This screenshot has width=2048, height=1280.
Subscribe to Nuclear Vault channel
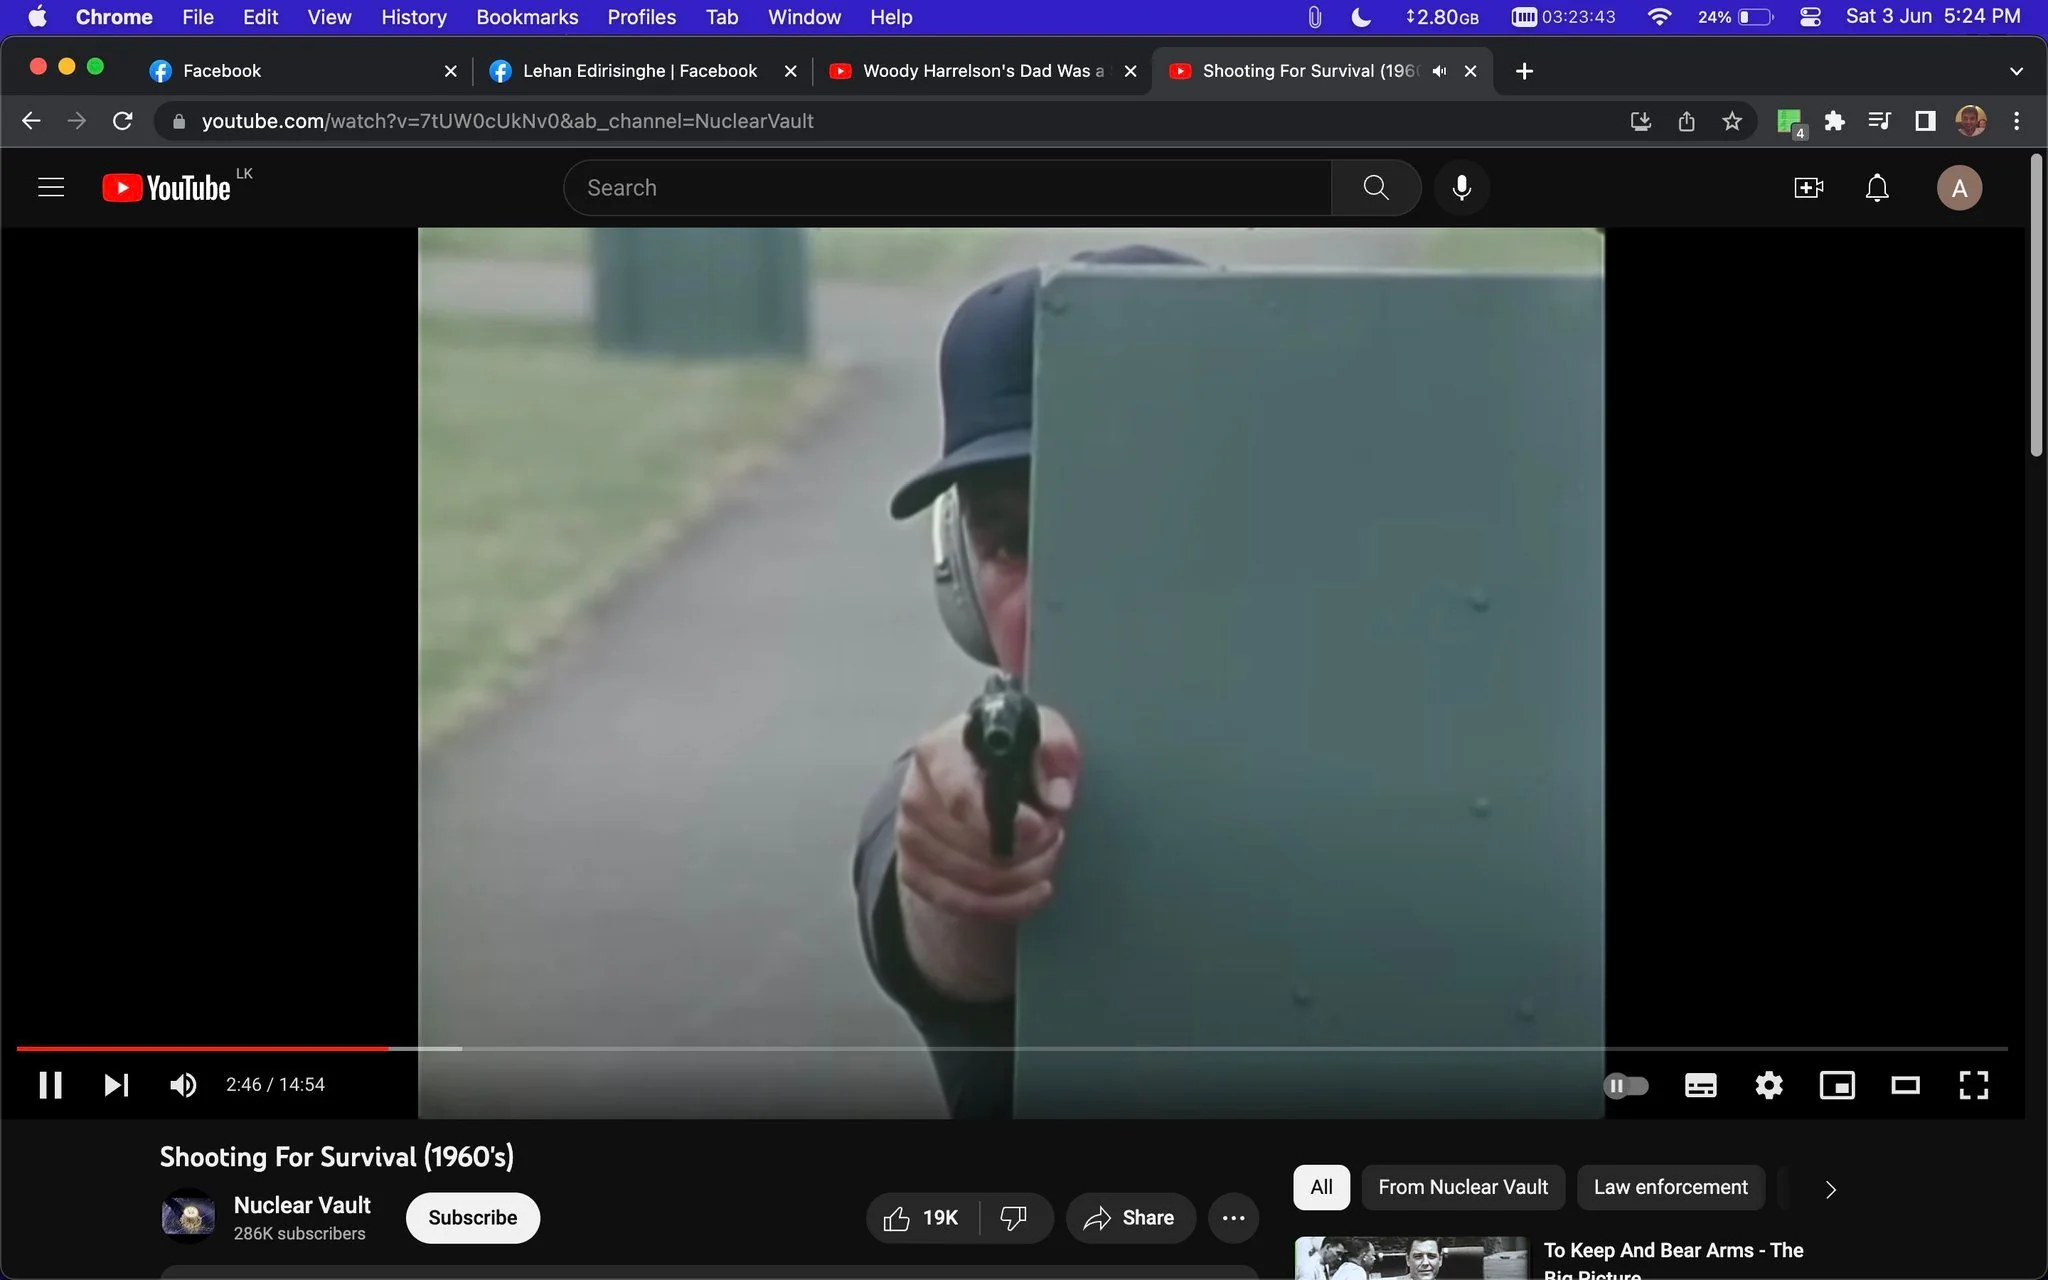[x=473, y=1218]
